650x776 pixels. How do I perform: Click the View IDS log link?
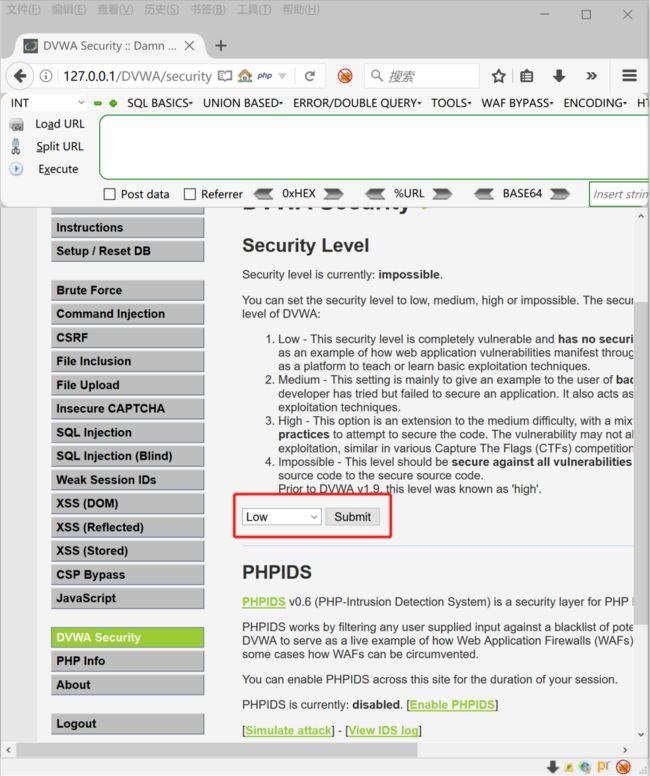(x=384, y=730)
